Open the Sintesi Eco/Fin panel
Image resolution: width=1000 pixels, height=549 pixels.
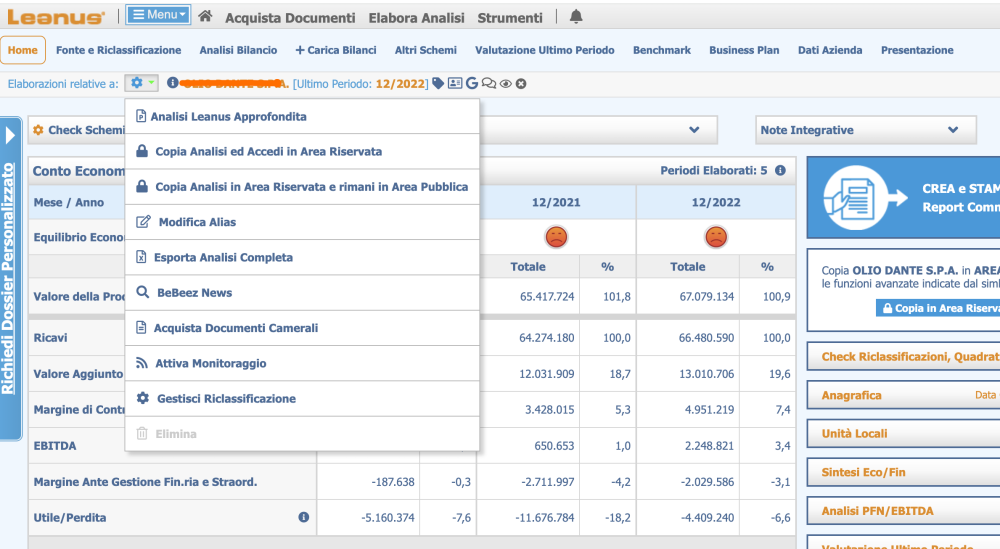point(864,472)
